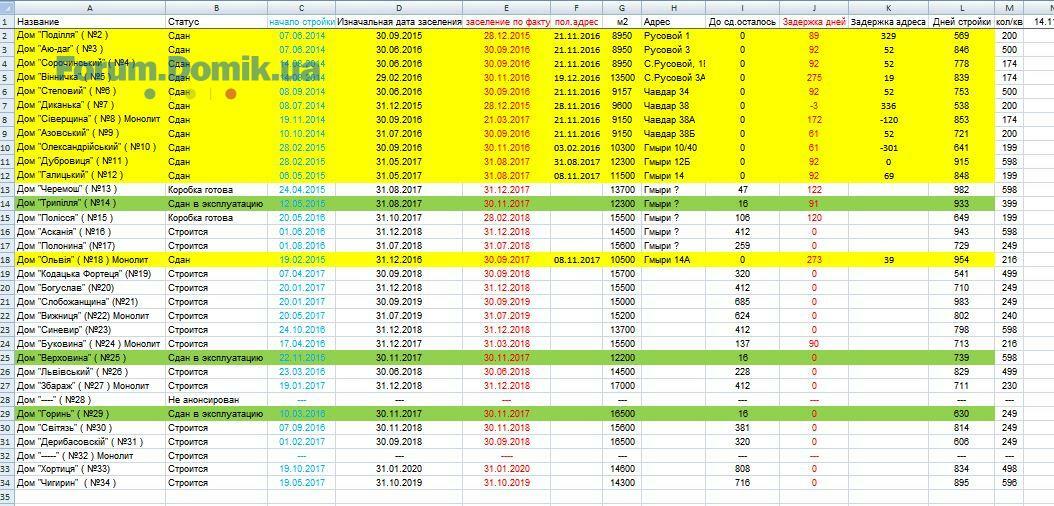Select address cell "Гмыри 12Б"
The height and width of the screenshot is (506, 1054).
click(x=674, y=161)
